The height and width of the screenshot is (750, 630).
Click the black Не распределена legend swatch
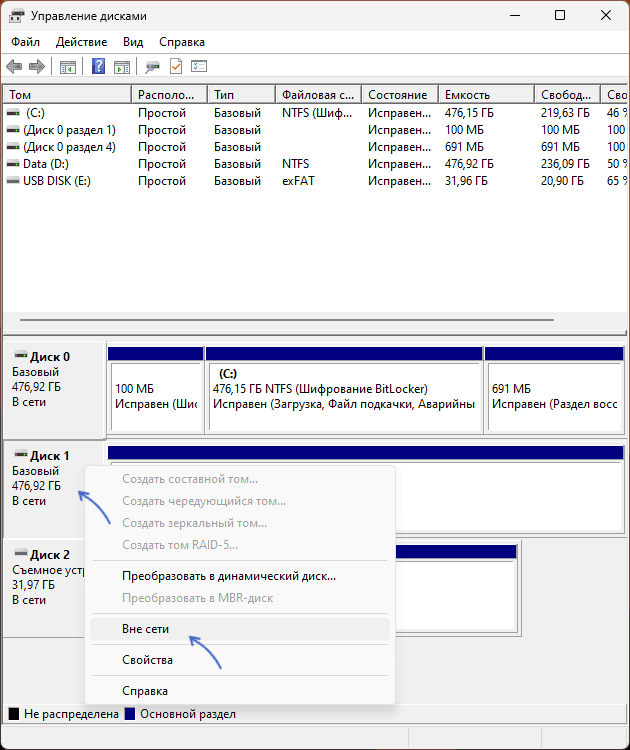14,714
